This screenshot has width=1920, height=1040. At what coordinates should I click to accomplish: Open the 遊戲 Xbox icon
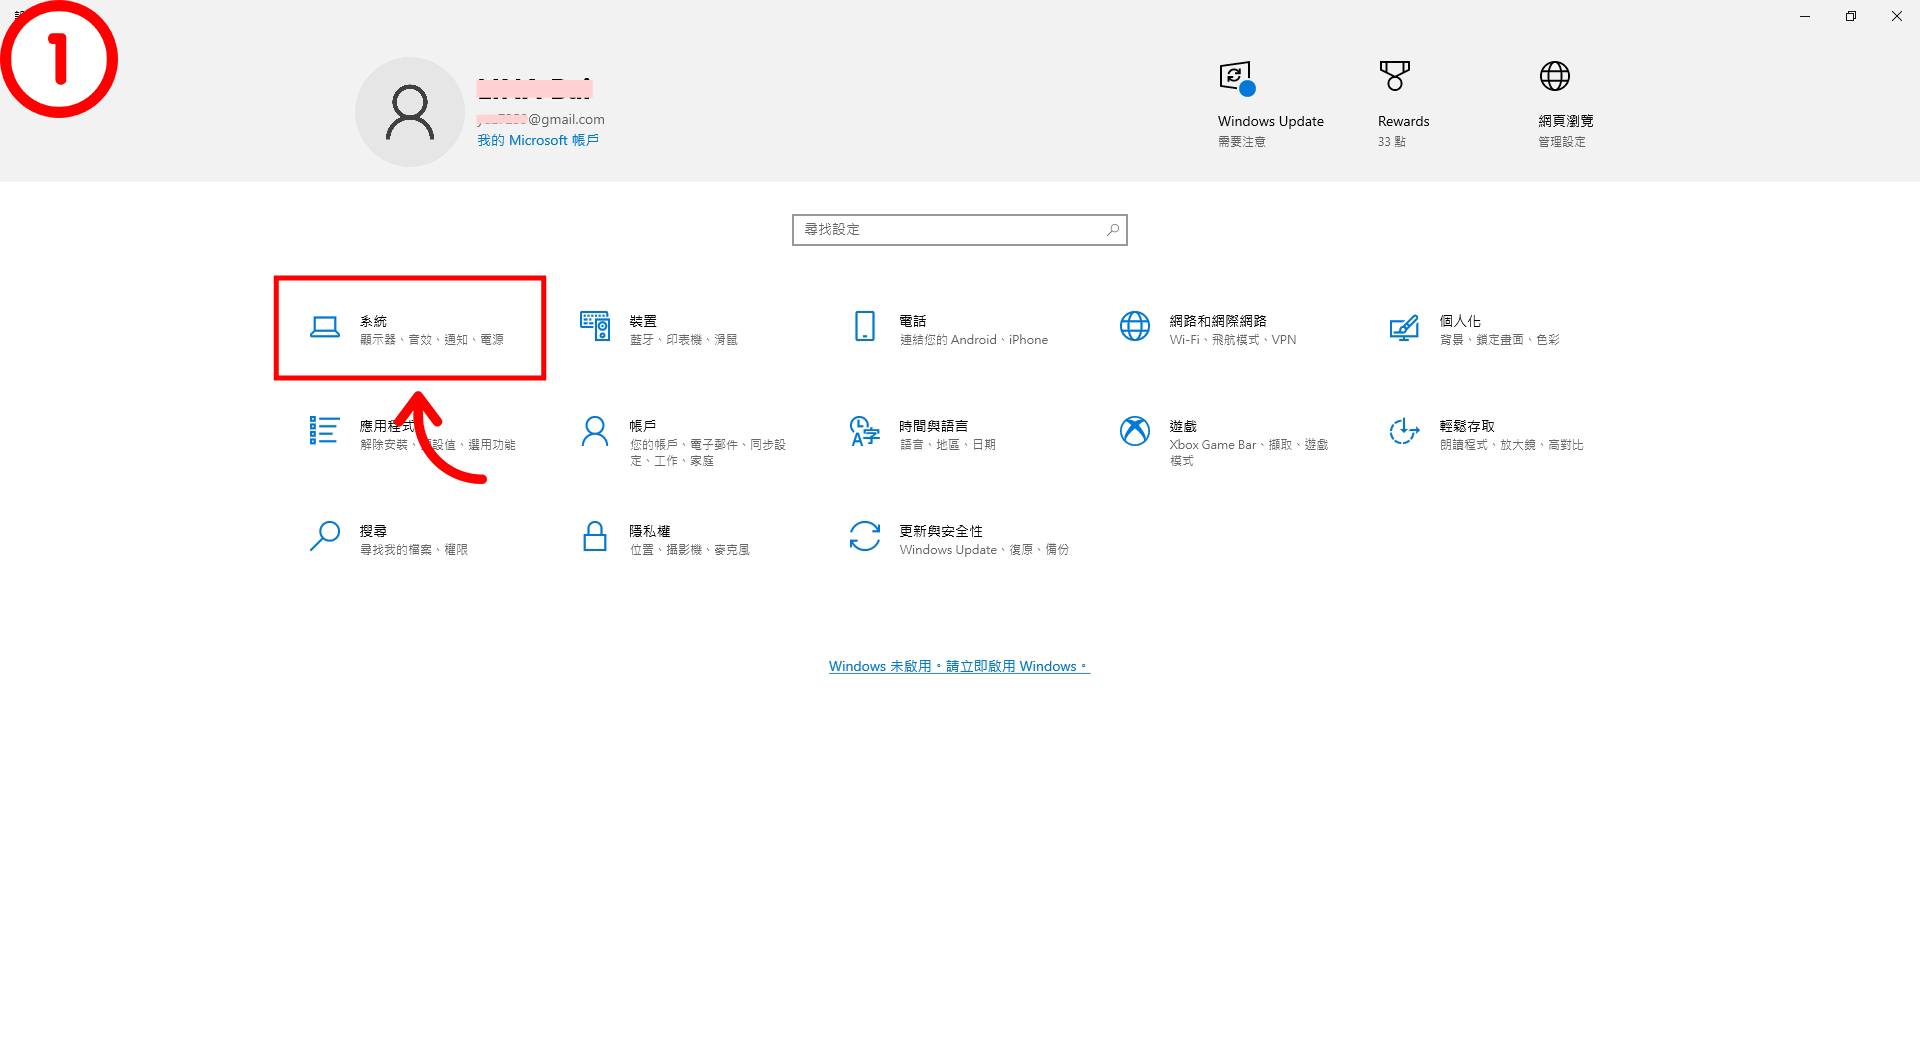tap(1135, 431)
